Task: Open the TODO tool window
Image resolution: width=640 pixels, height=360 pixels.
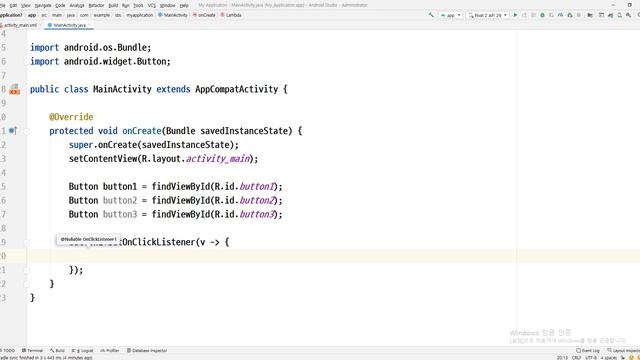Action: [x=7, y=351]
